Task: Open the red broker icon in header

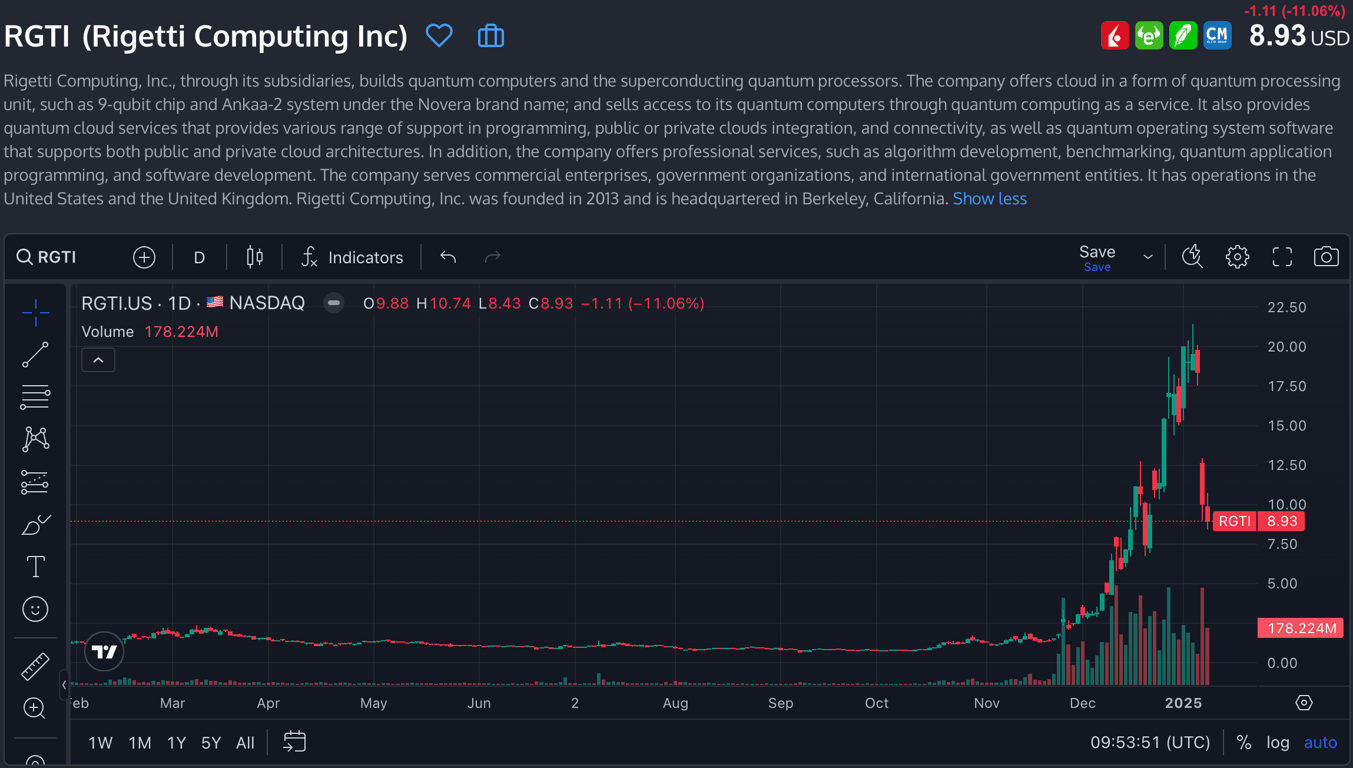Action: [1115, 36]
